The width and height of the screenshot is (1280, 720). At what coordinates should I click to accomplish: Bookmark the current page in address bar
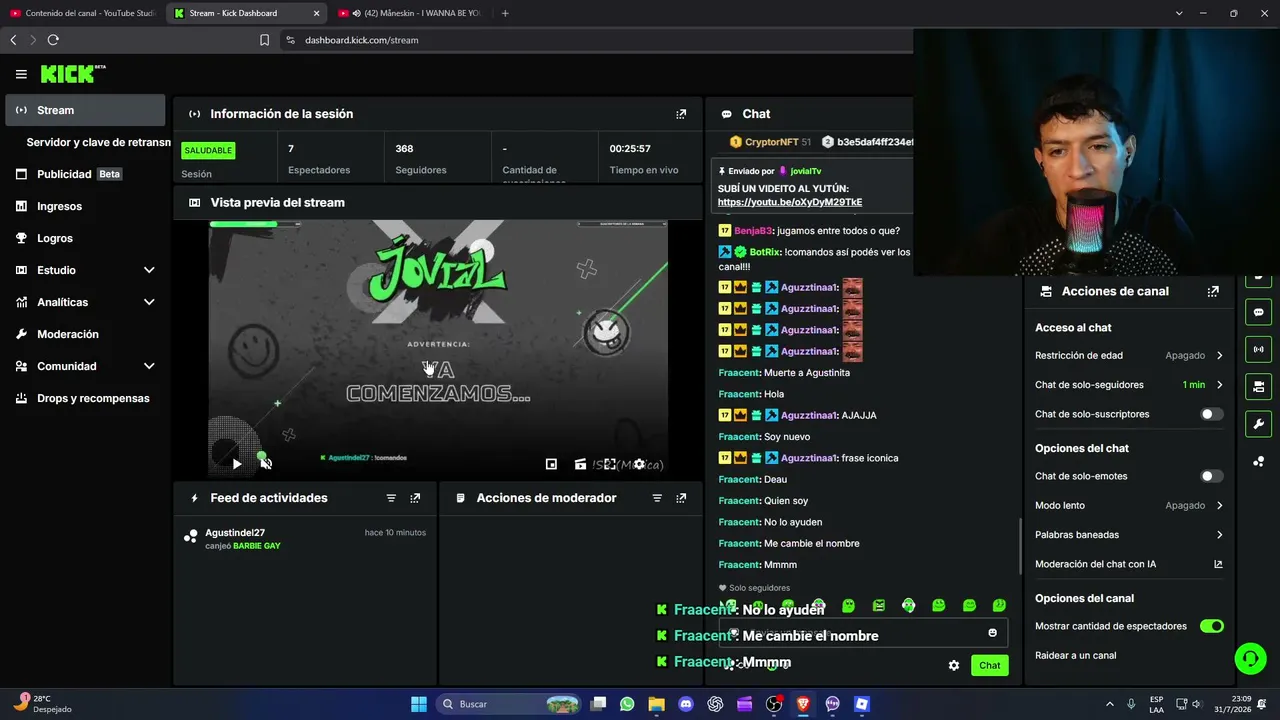[264, 40]
